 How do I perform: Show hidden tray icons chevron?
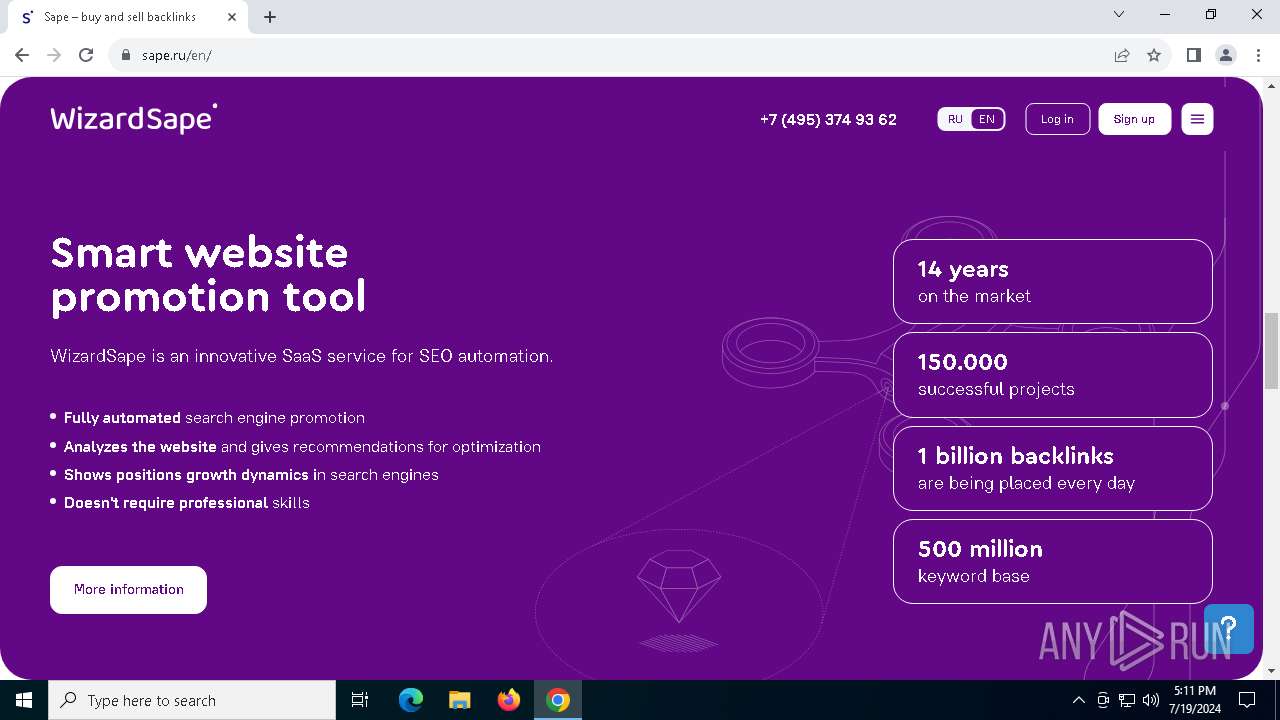tap(1079, 700)
